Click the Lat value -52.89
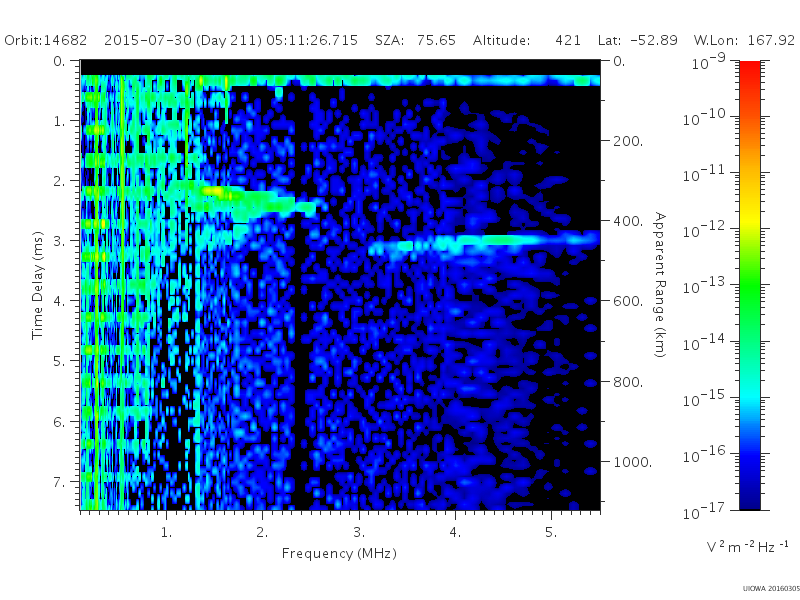The width and height of the screenshot is (800, 600). pyautogui.click(x=654, y=40)
